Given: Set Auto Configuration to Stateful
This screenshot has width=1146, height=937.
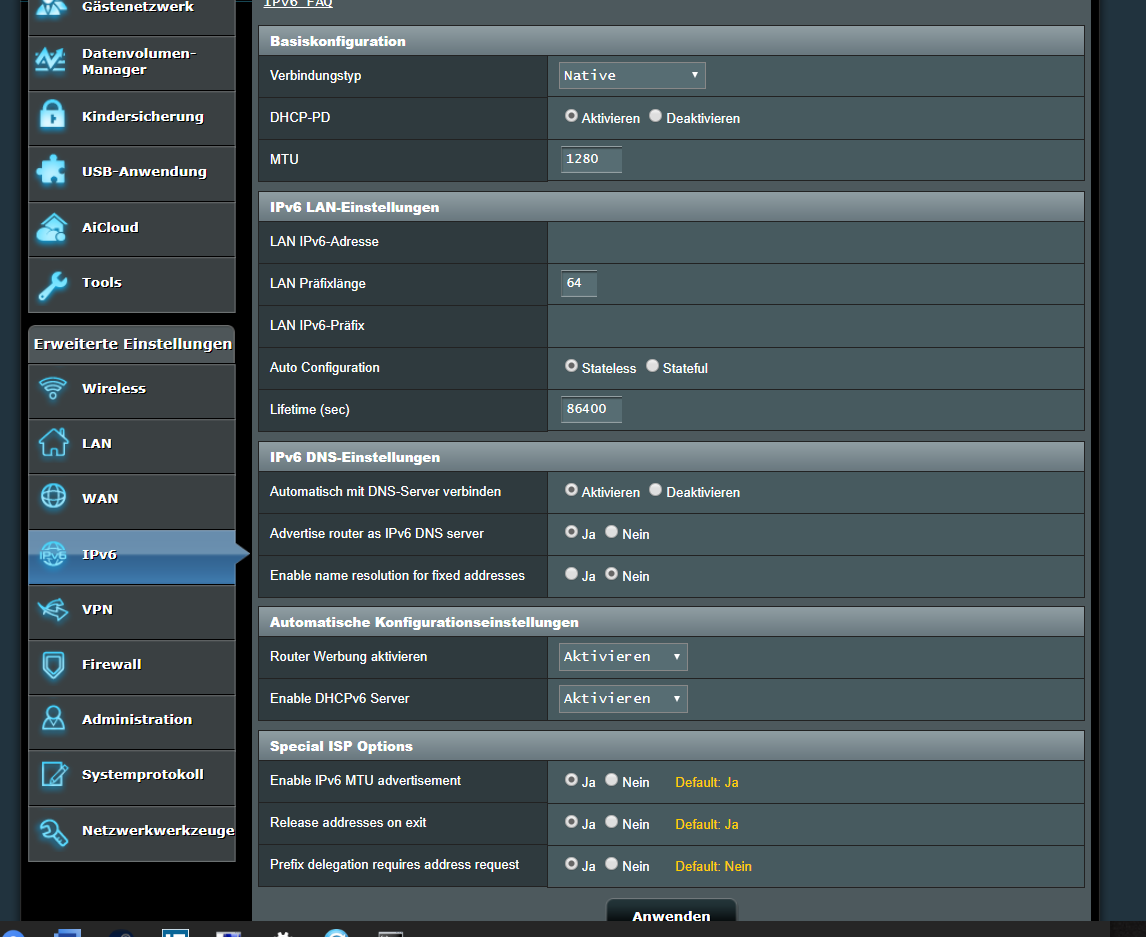Looking at the screenshot, I should 653,367.
